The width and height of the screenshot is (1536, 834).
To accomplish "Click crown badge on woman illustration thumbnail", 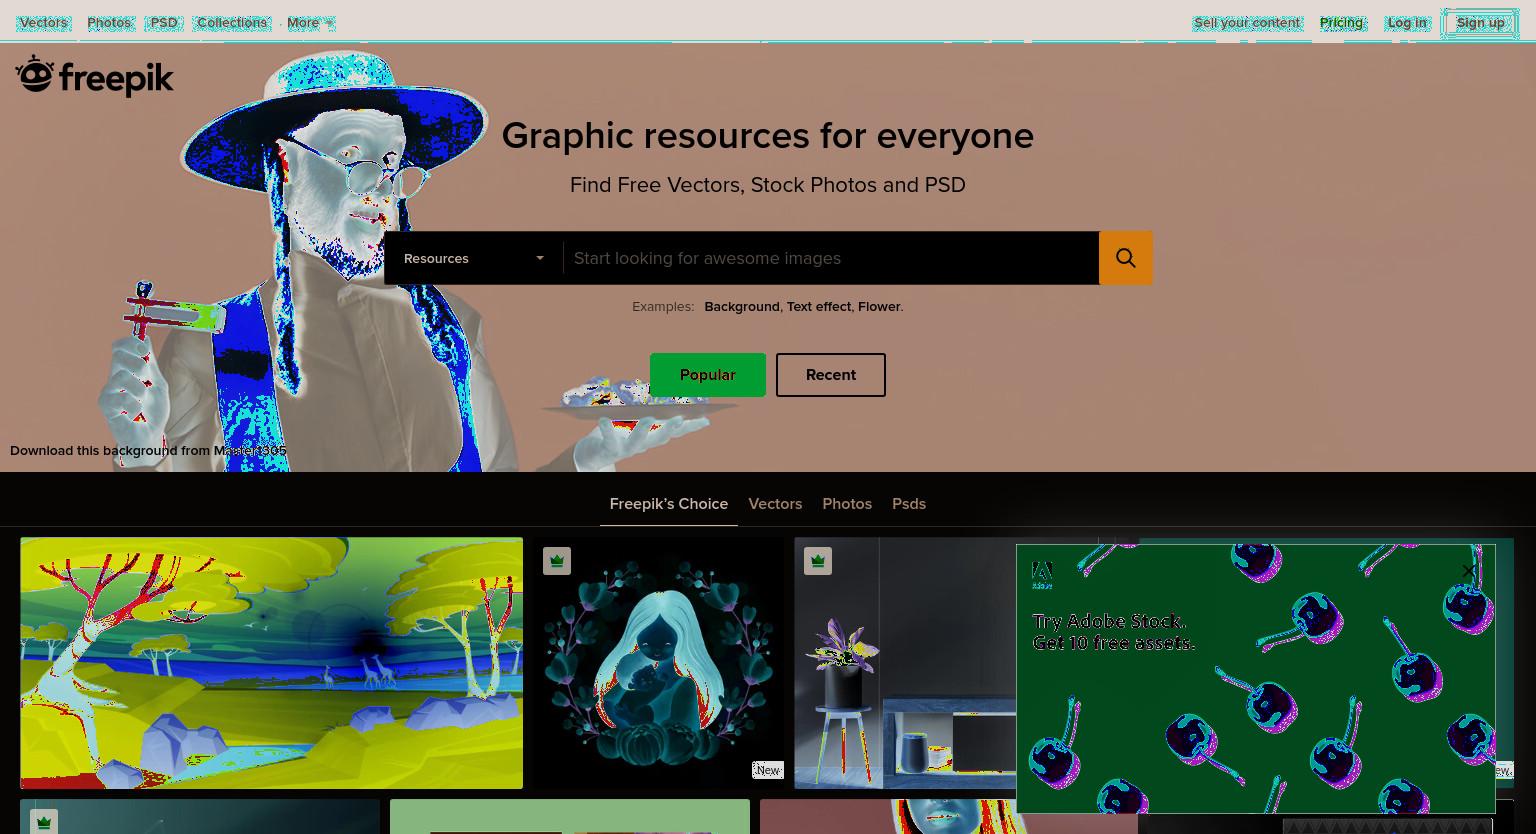I will click(557, 561).
